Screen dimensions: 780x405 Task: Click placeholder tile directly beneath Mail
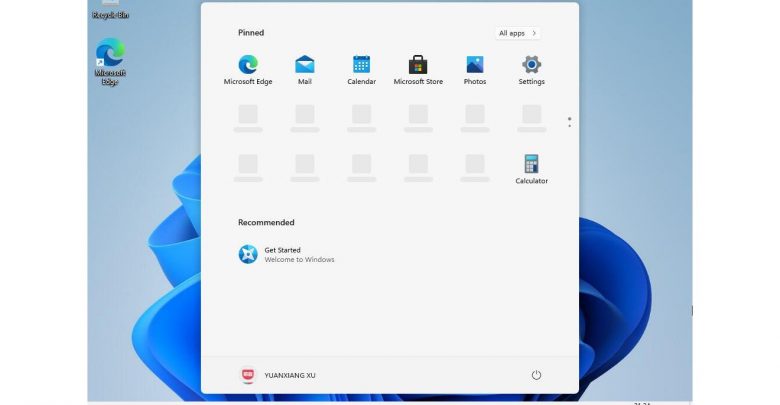tap(305, 116)
